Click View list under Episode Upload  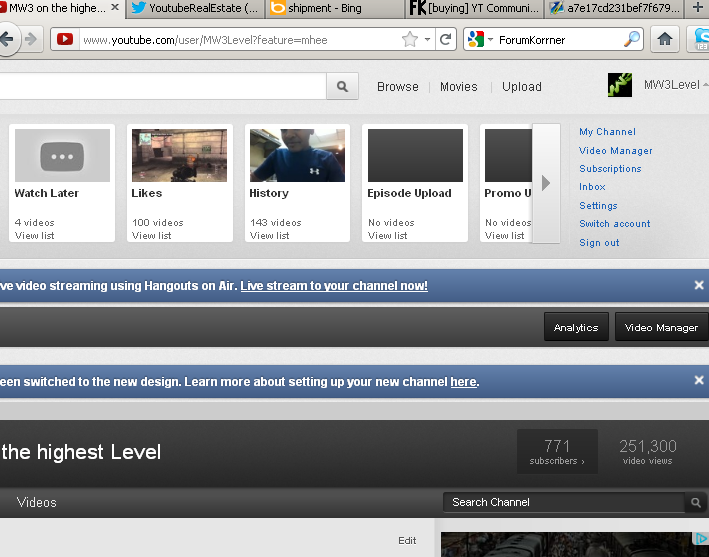[x=388, y=236]
